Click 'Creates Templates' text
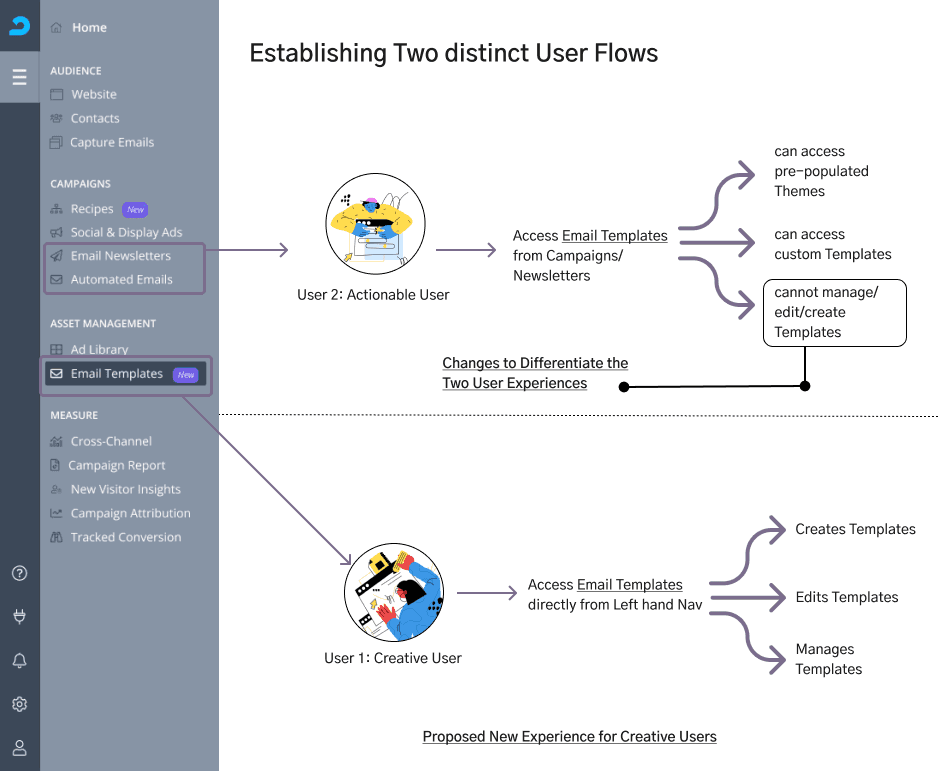Screen dimensions: 940x771 point(855,529)
